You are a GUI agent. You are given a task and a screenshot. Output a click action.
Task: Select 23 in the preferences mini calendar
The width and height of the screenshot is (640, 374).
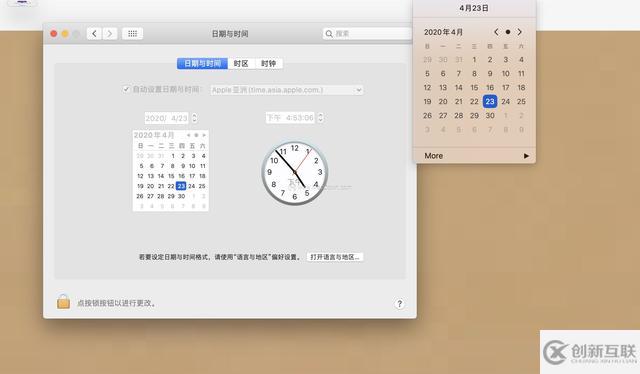tap(181, 186)
